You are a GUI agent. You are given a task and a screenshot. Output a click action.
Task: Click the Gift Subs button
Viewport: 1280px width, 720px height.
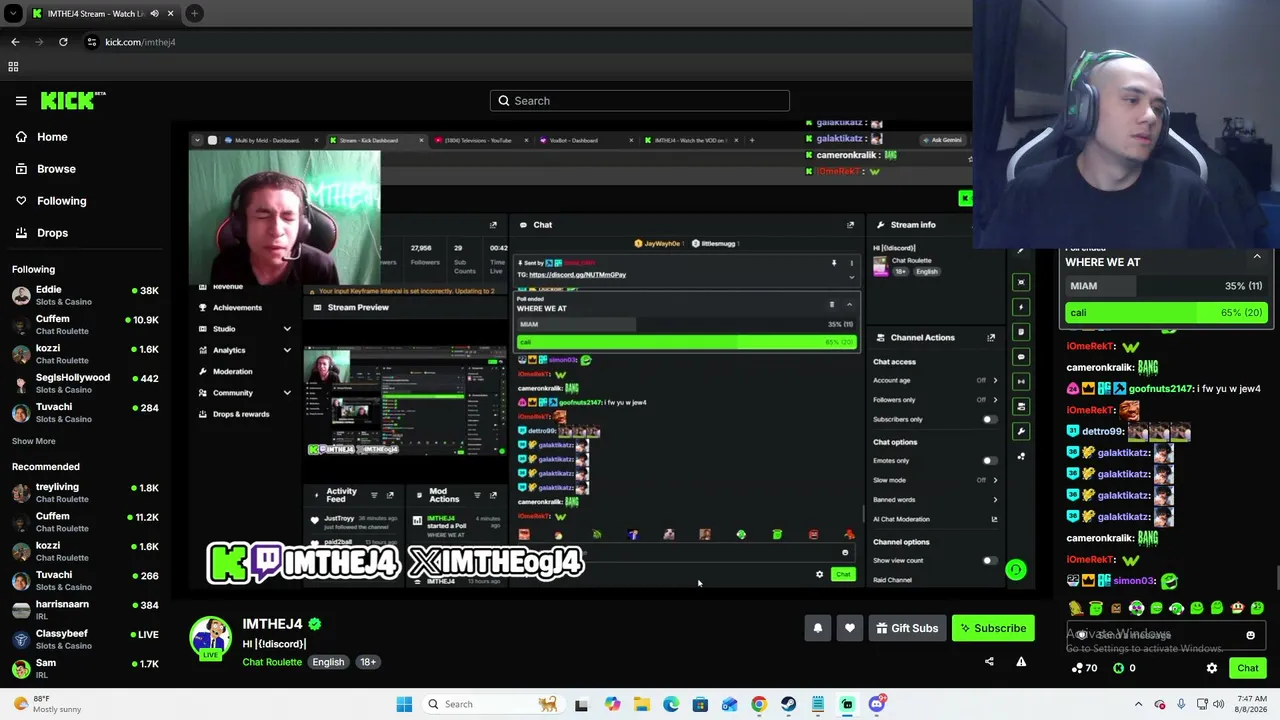click(907, 628)
